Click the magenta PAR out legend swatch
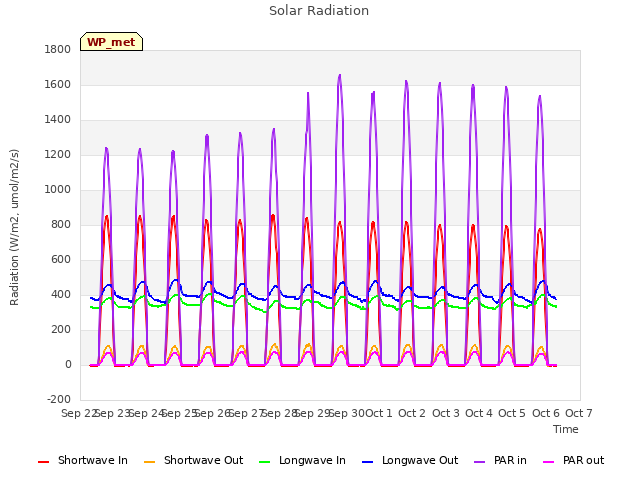640x480 pixels. tap(549, 462)
